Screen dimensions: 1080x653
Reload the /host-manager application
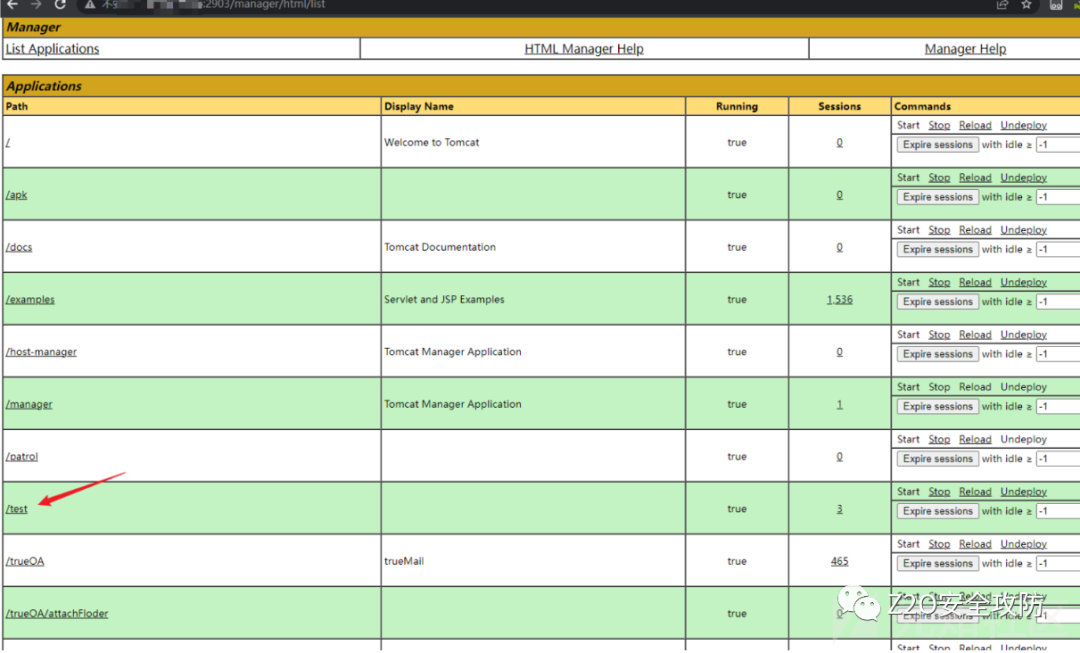[x=975, y=335]
